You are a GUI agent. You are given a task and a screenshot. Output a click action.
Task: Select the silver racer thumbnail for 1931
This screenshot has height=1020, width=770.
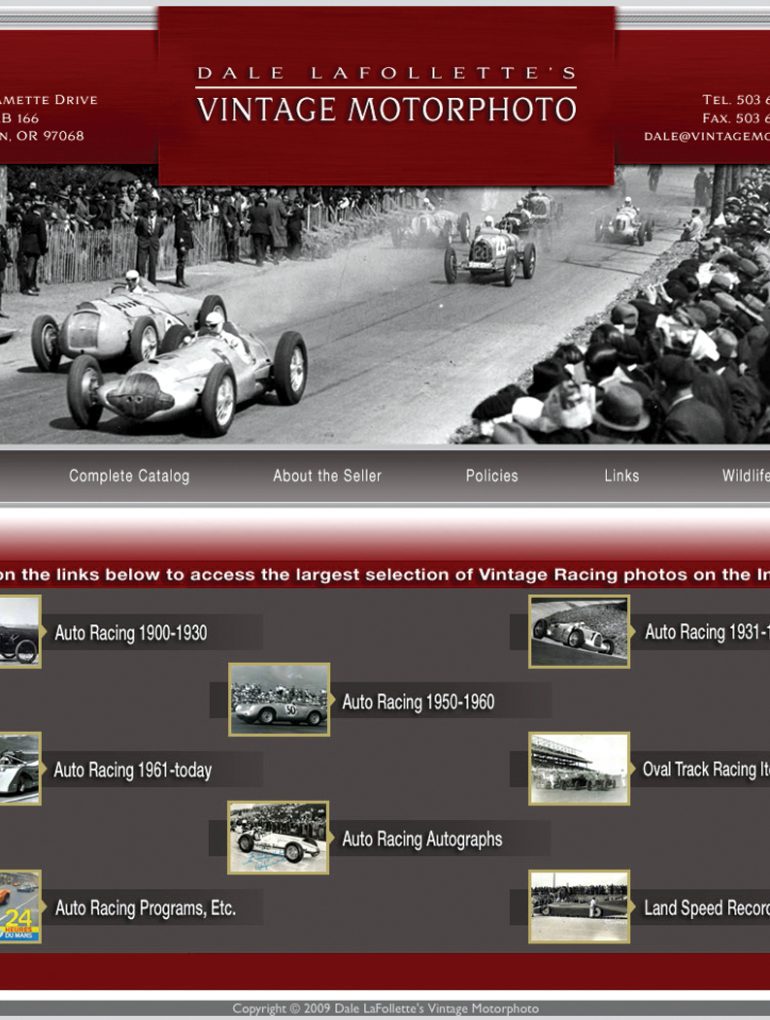click(579, 632)
